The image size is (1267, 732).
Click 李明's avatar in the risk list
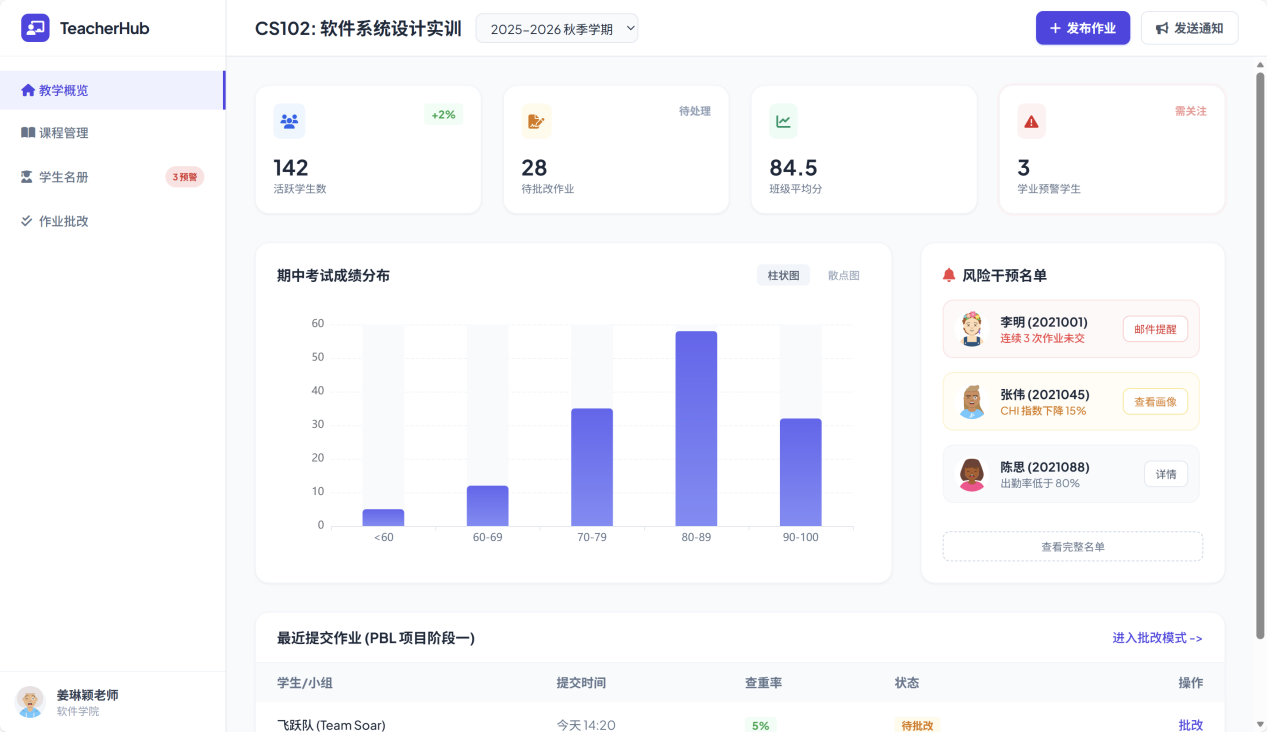[x=972, y=329]
